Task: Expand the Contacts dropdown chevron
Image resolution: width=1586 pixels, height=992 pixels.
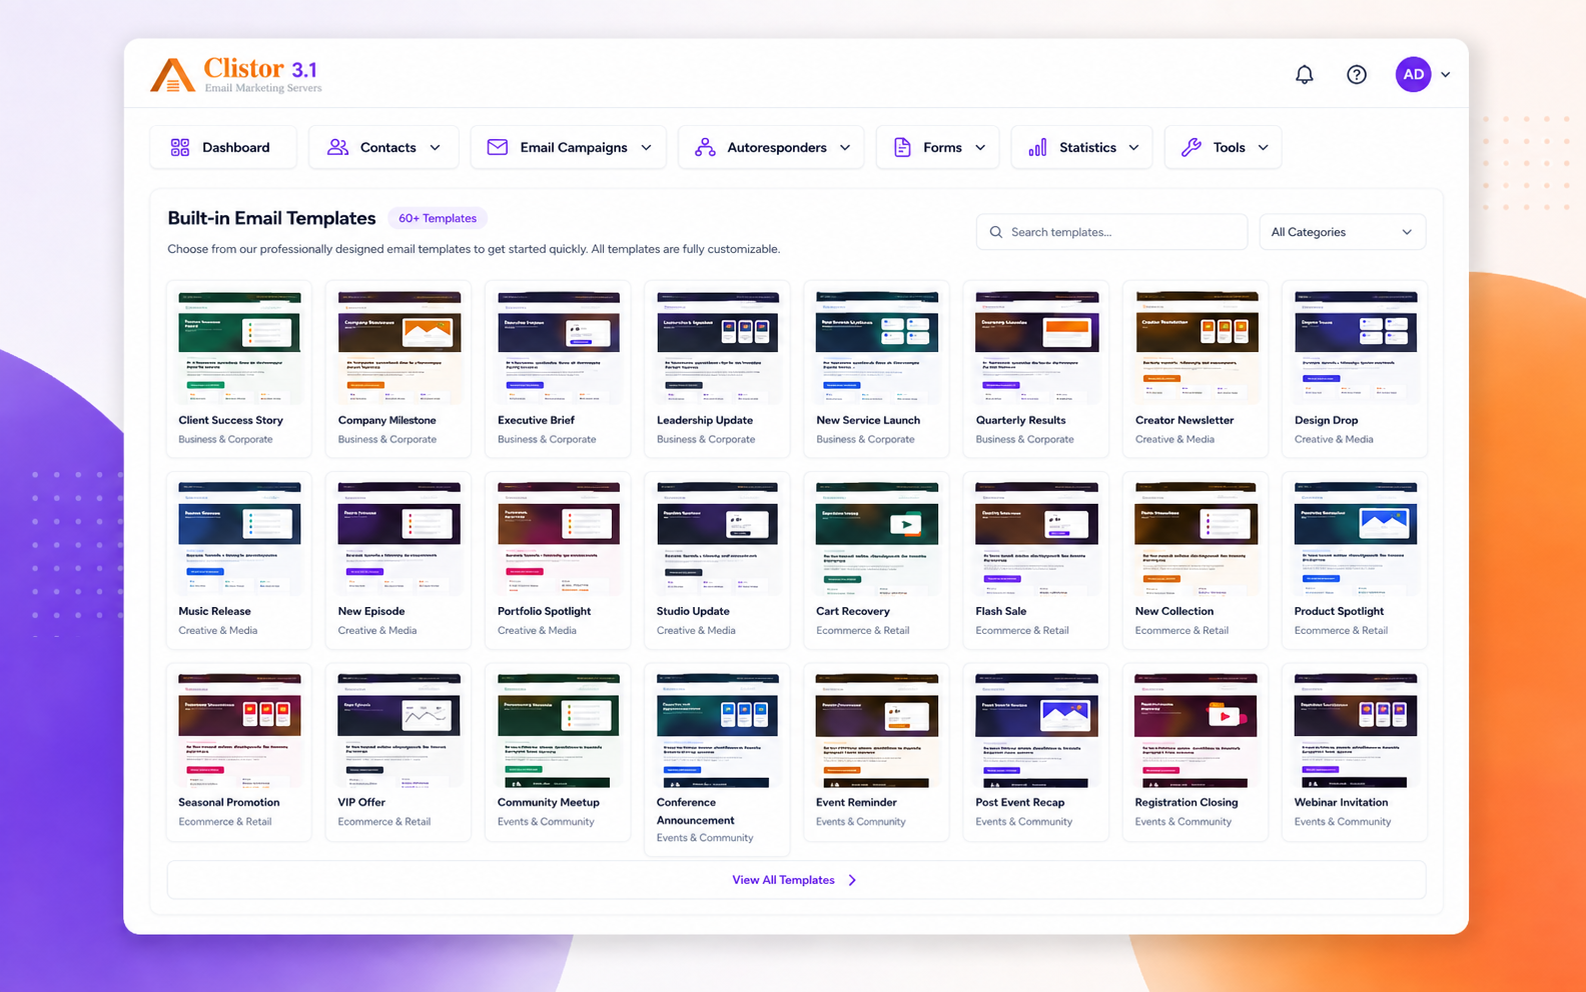Action: pos(435,148)
